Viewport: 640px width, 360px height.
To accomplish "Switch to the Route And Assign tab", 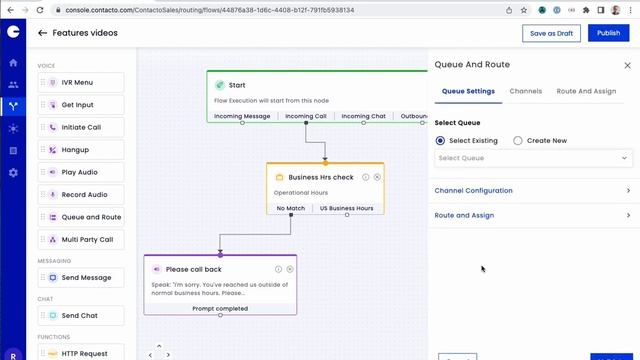I will [586, 91].
